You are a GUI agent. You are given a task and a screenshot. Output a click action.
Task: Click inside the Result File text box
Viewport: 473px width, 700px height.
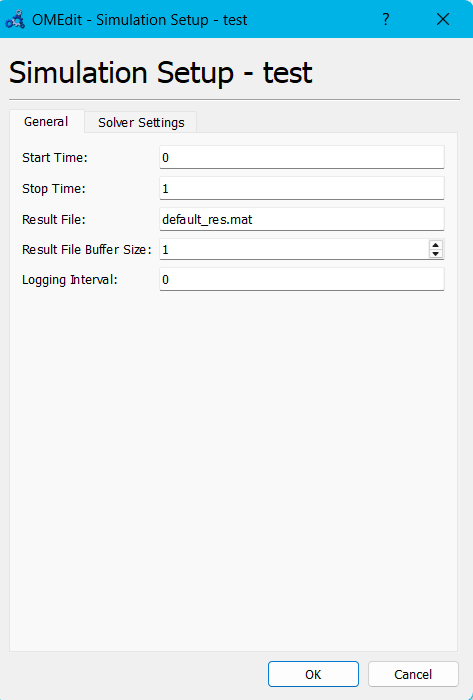pyautogui.click(x=302, y=219)
